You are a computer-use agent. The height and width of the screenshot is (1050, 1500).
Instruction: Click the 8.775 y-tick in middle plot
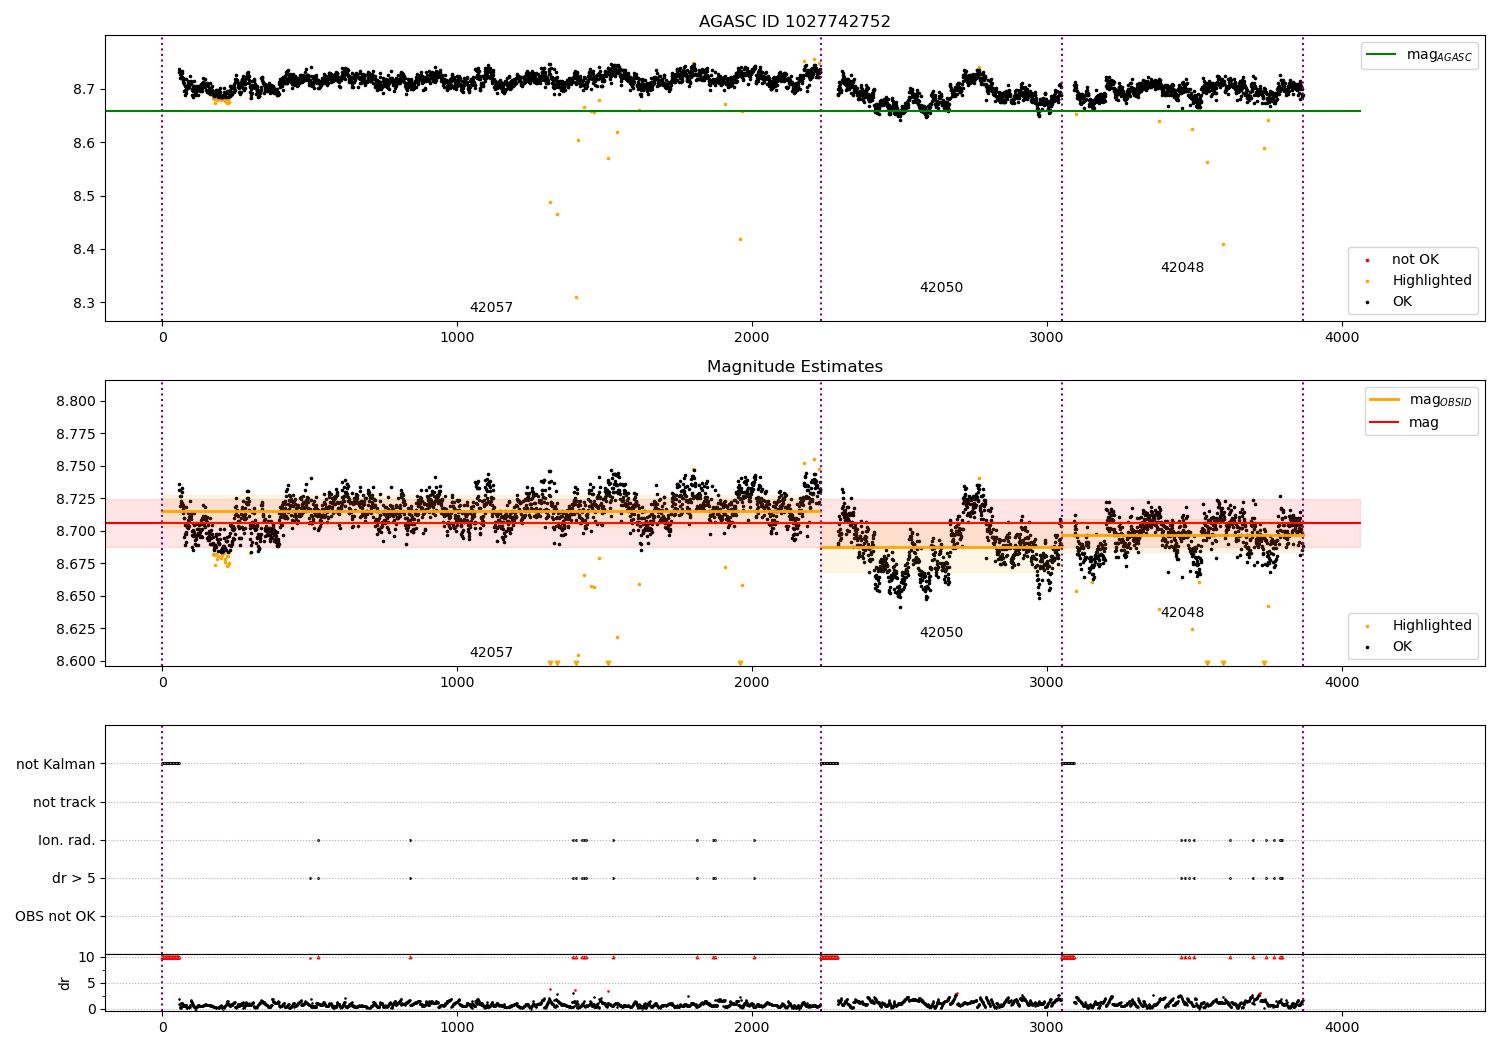coord(77,434)
